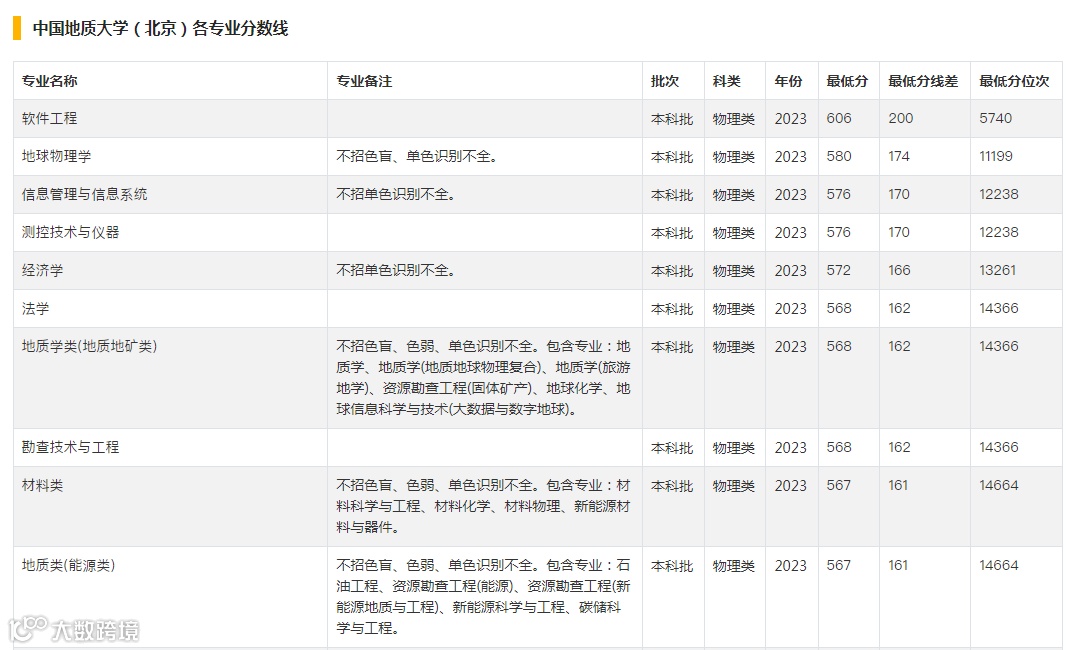Click the 572 score in 经济学 row
This screenshot has height=650, width=1068.
coord(839,270)
